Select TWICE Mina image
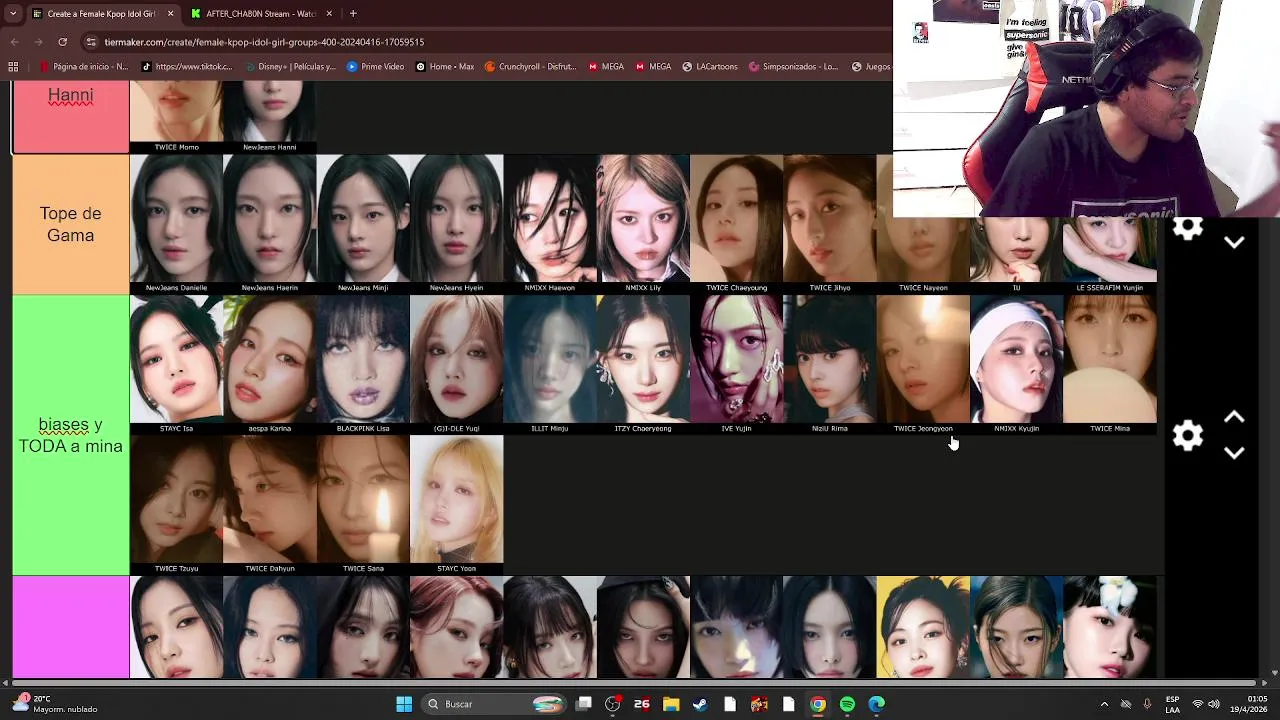Viewport: 1280px width, 720px height. (1110, 364)
